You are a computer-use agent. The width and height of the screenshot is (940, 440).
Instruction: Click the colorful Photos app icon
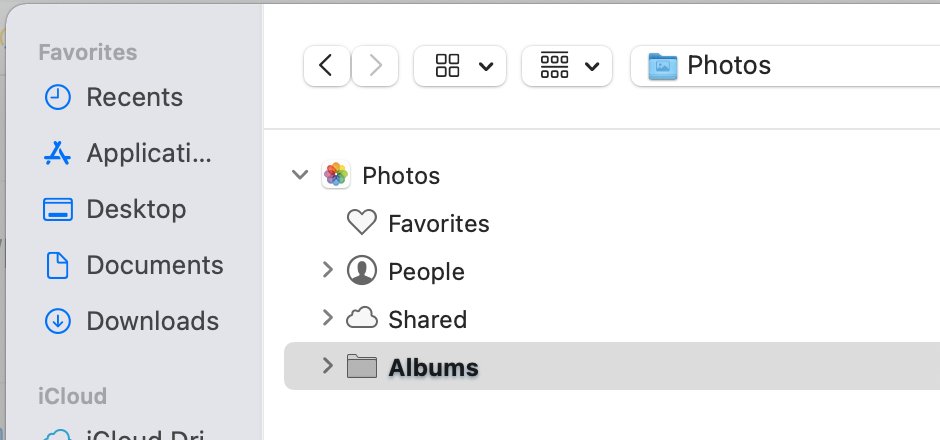tap(336, 175)
